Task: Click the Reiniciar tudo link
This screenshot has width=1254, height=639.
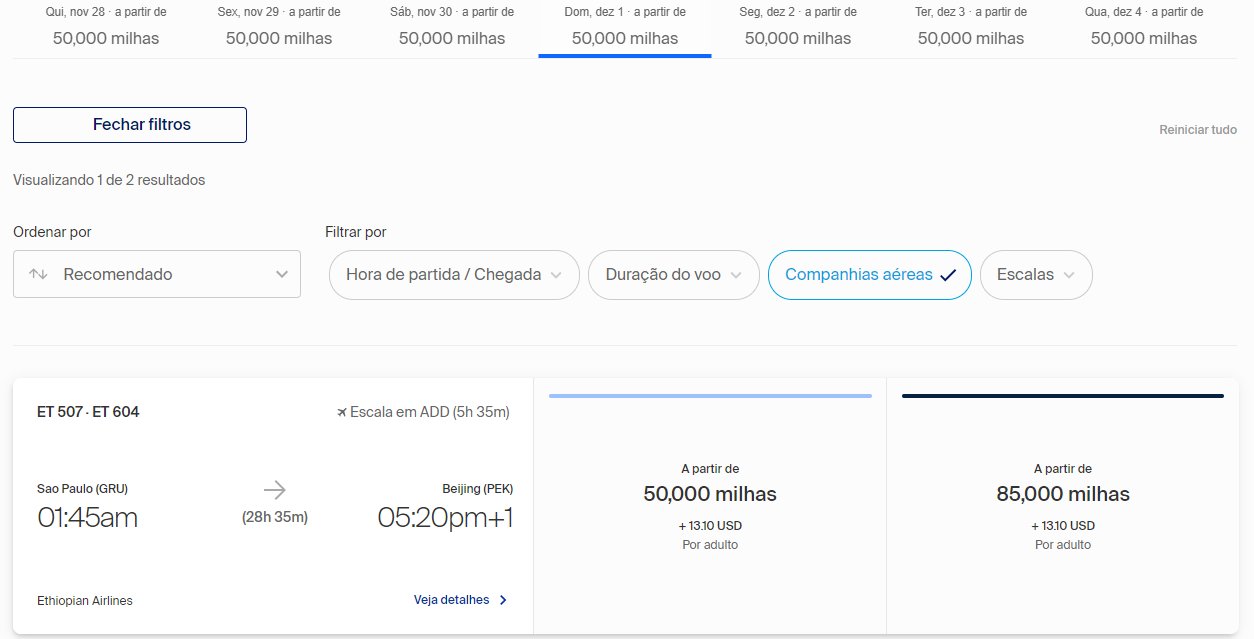Action: coord(1198,130)
